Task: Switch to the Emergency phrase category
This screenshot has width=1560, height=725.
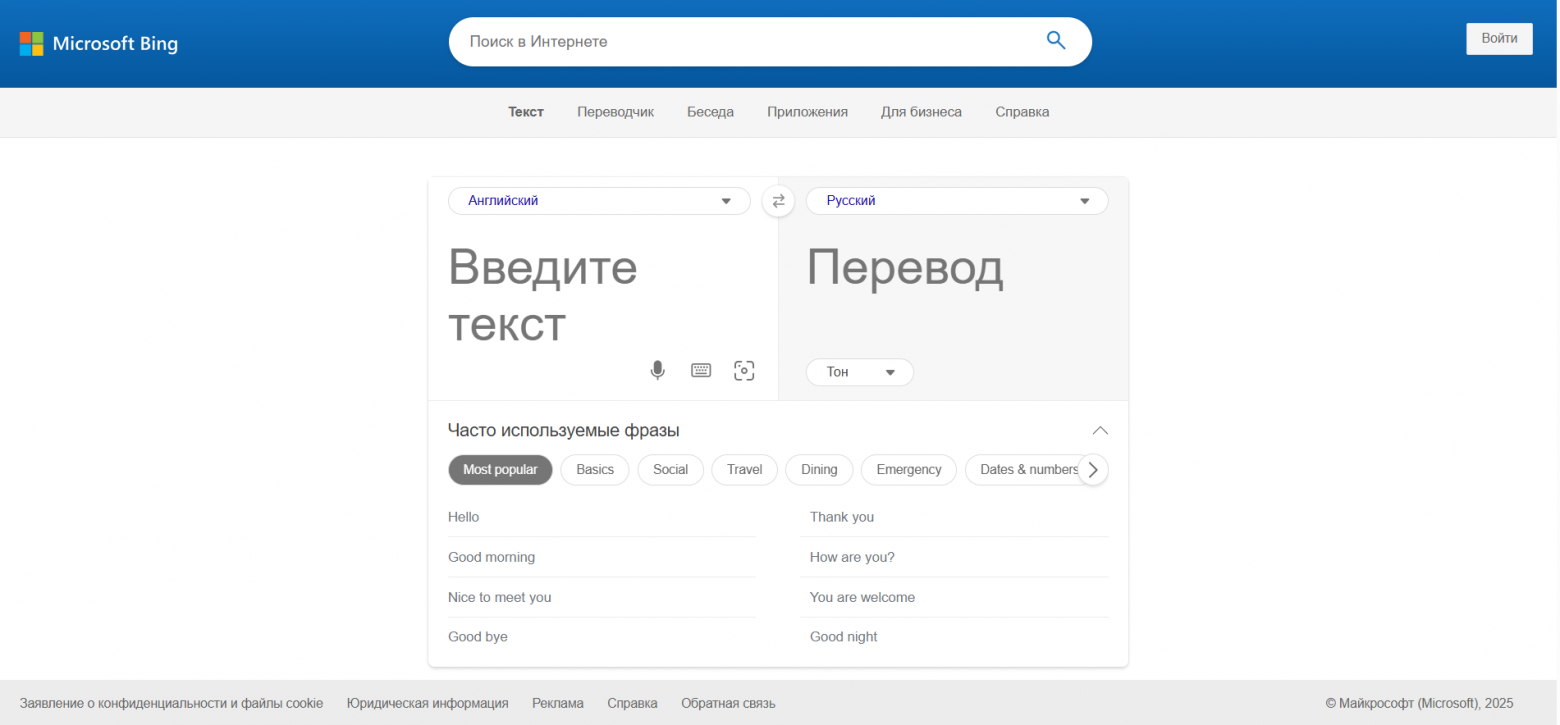Action: tap(908, 469)
